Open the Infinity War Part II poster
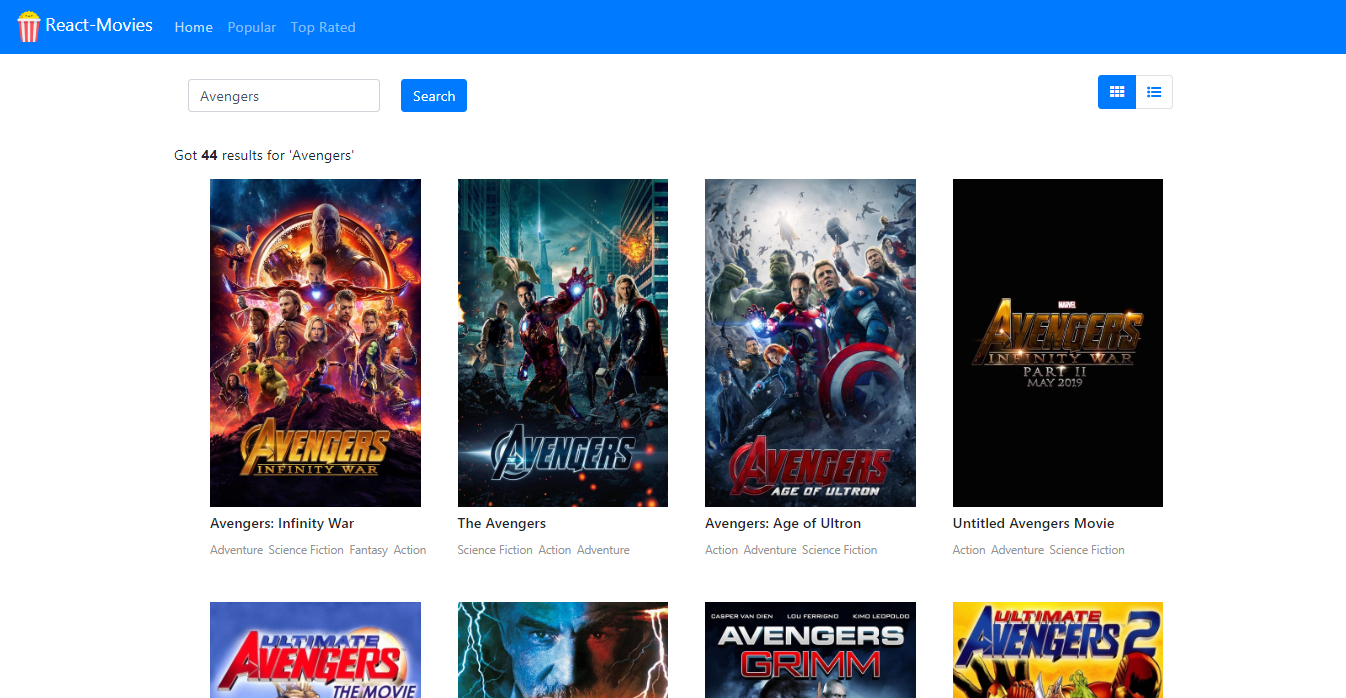1346x698 pixels. pyautogui.click(x=1058, y=343)
